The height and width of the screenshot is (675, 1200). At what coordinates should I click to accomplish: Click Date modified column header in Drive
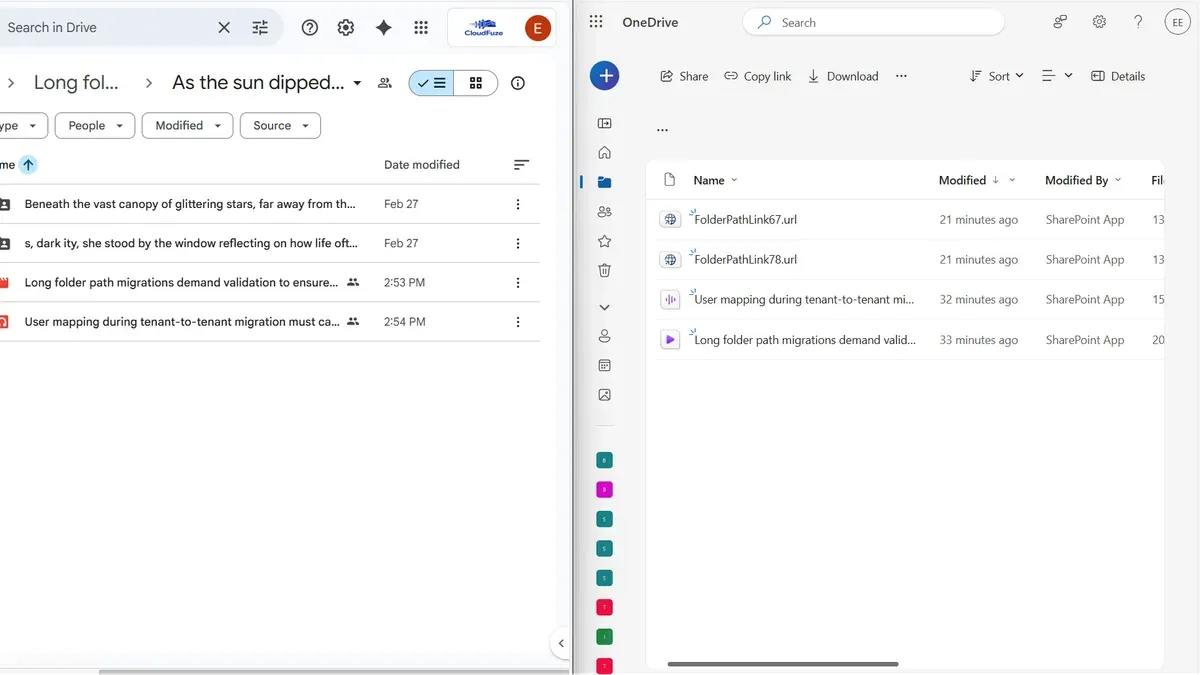point(422,165)
